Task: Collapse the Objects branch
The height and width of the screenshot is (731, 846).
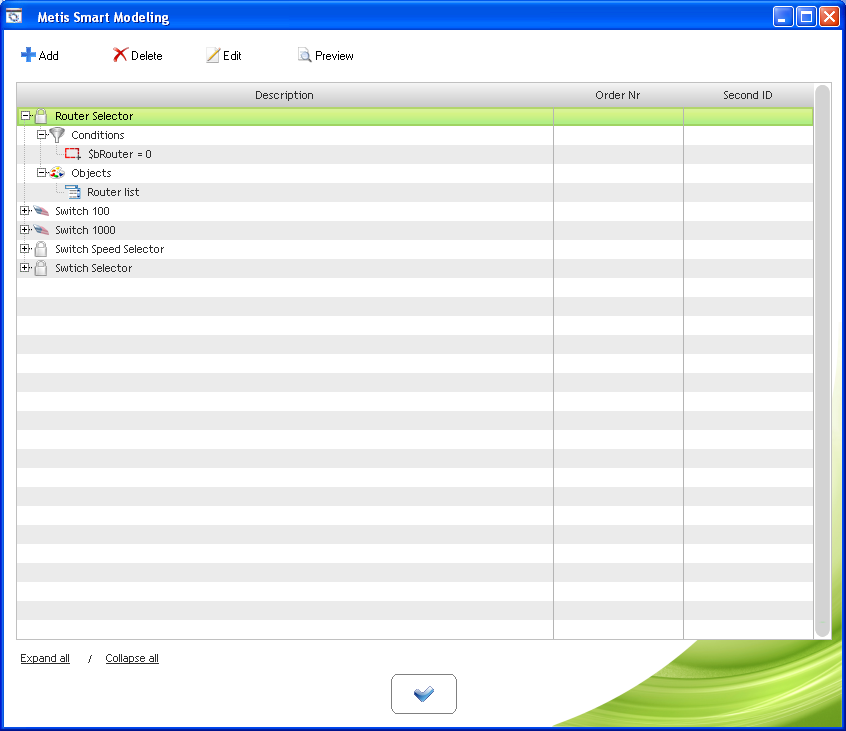Action: 41,173
